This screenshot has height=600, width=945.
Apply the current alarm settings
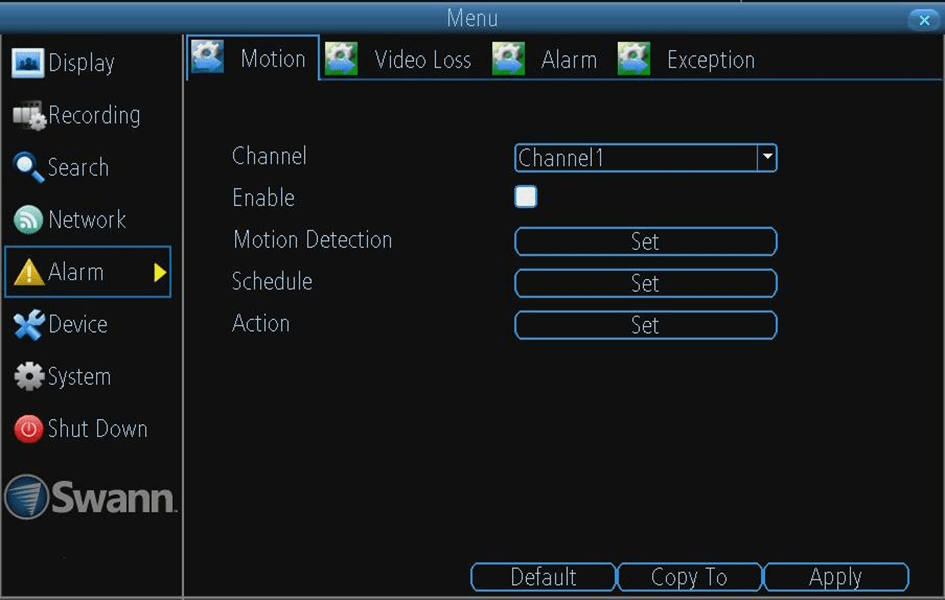click(836, 577)
